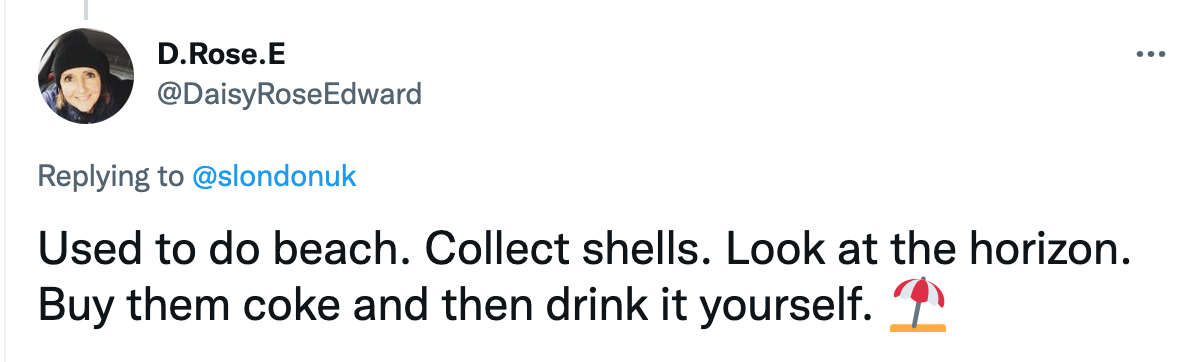The image size is (1194, 362).
Task: Click the beach umbrella emoji
Action: [x=918, y=305]
